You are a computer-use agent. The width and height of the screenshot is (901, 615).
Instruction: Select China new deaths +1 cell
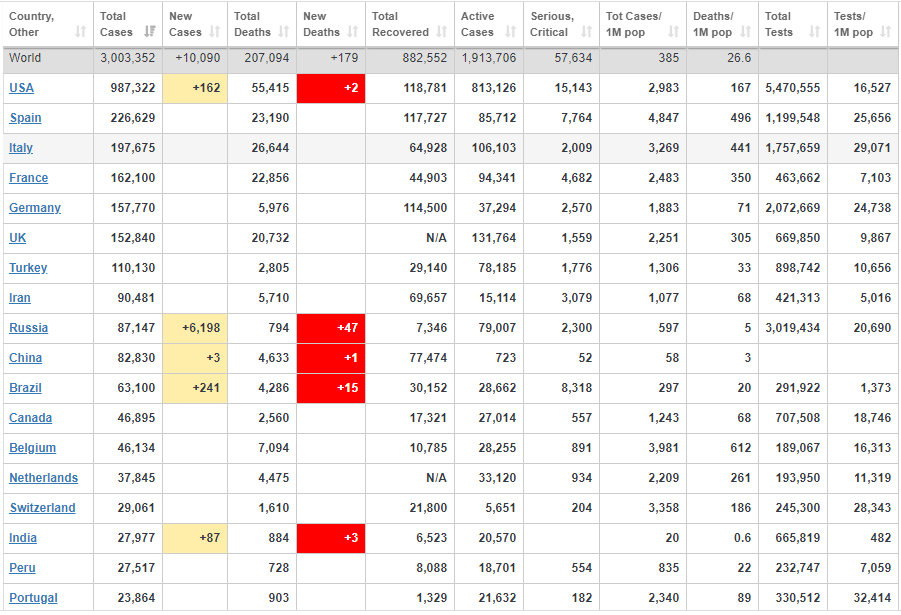331,358
